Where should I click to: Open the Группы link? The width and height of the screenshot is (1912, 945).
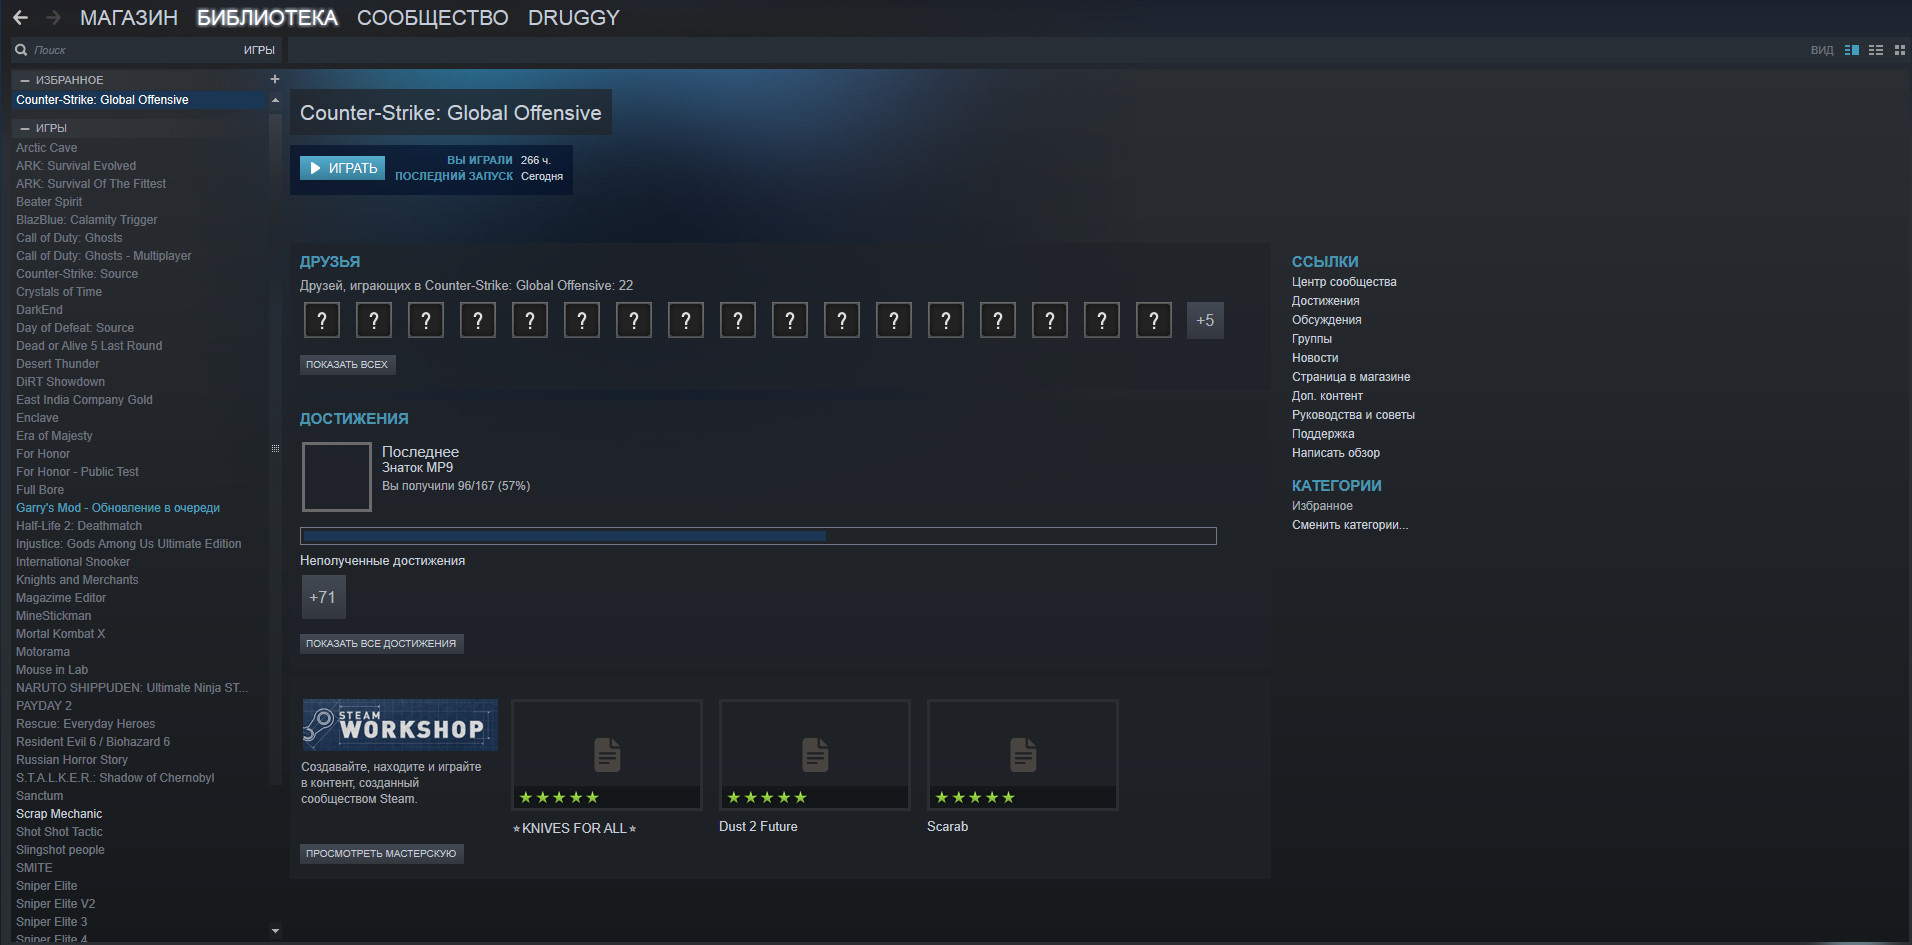(1312, 339)
